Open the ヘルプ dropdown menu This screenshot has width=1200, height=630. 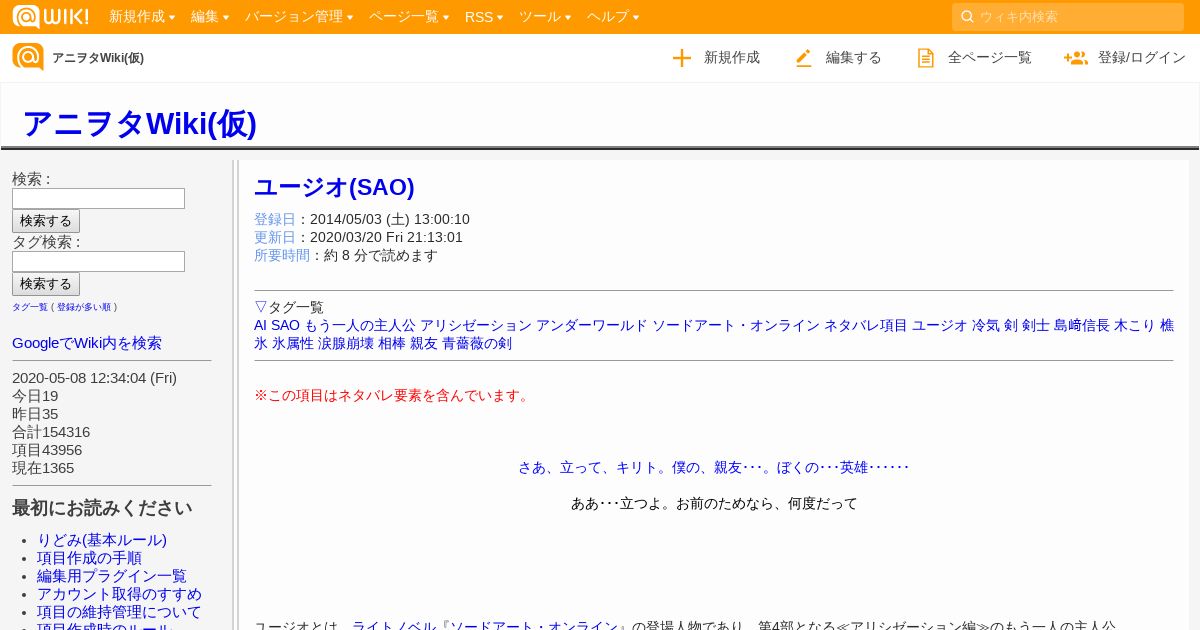[613, 17]
